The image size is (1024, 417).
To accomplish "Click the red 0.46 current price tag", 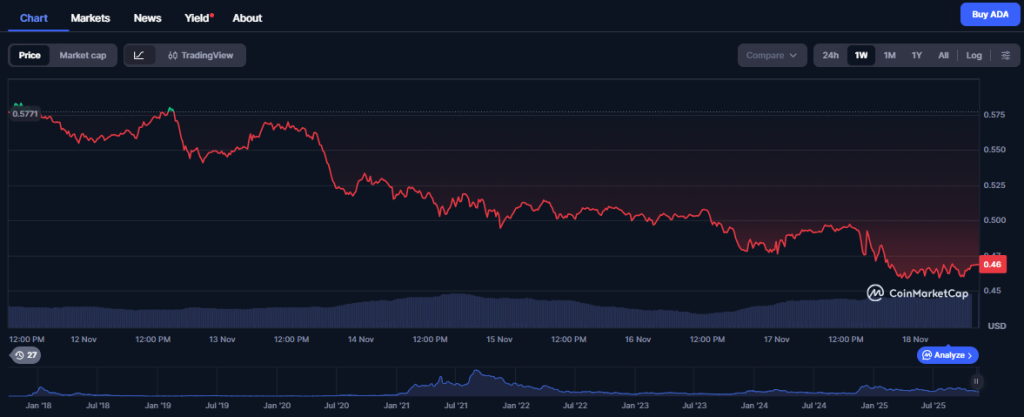I will (993, 264).
